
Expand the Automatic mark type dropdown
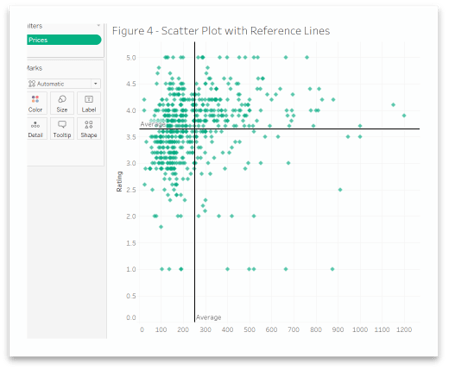coord(96,84)
